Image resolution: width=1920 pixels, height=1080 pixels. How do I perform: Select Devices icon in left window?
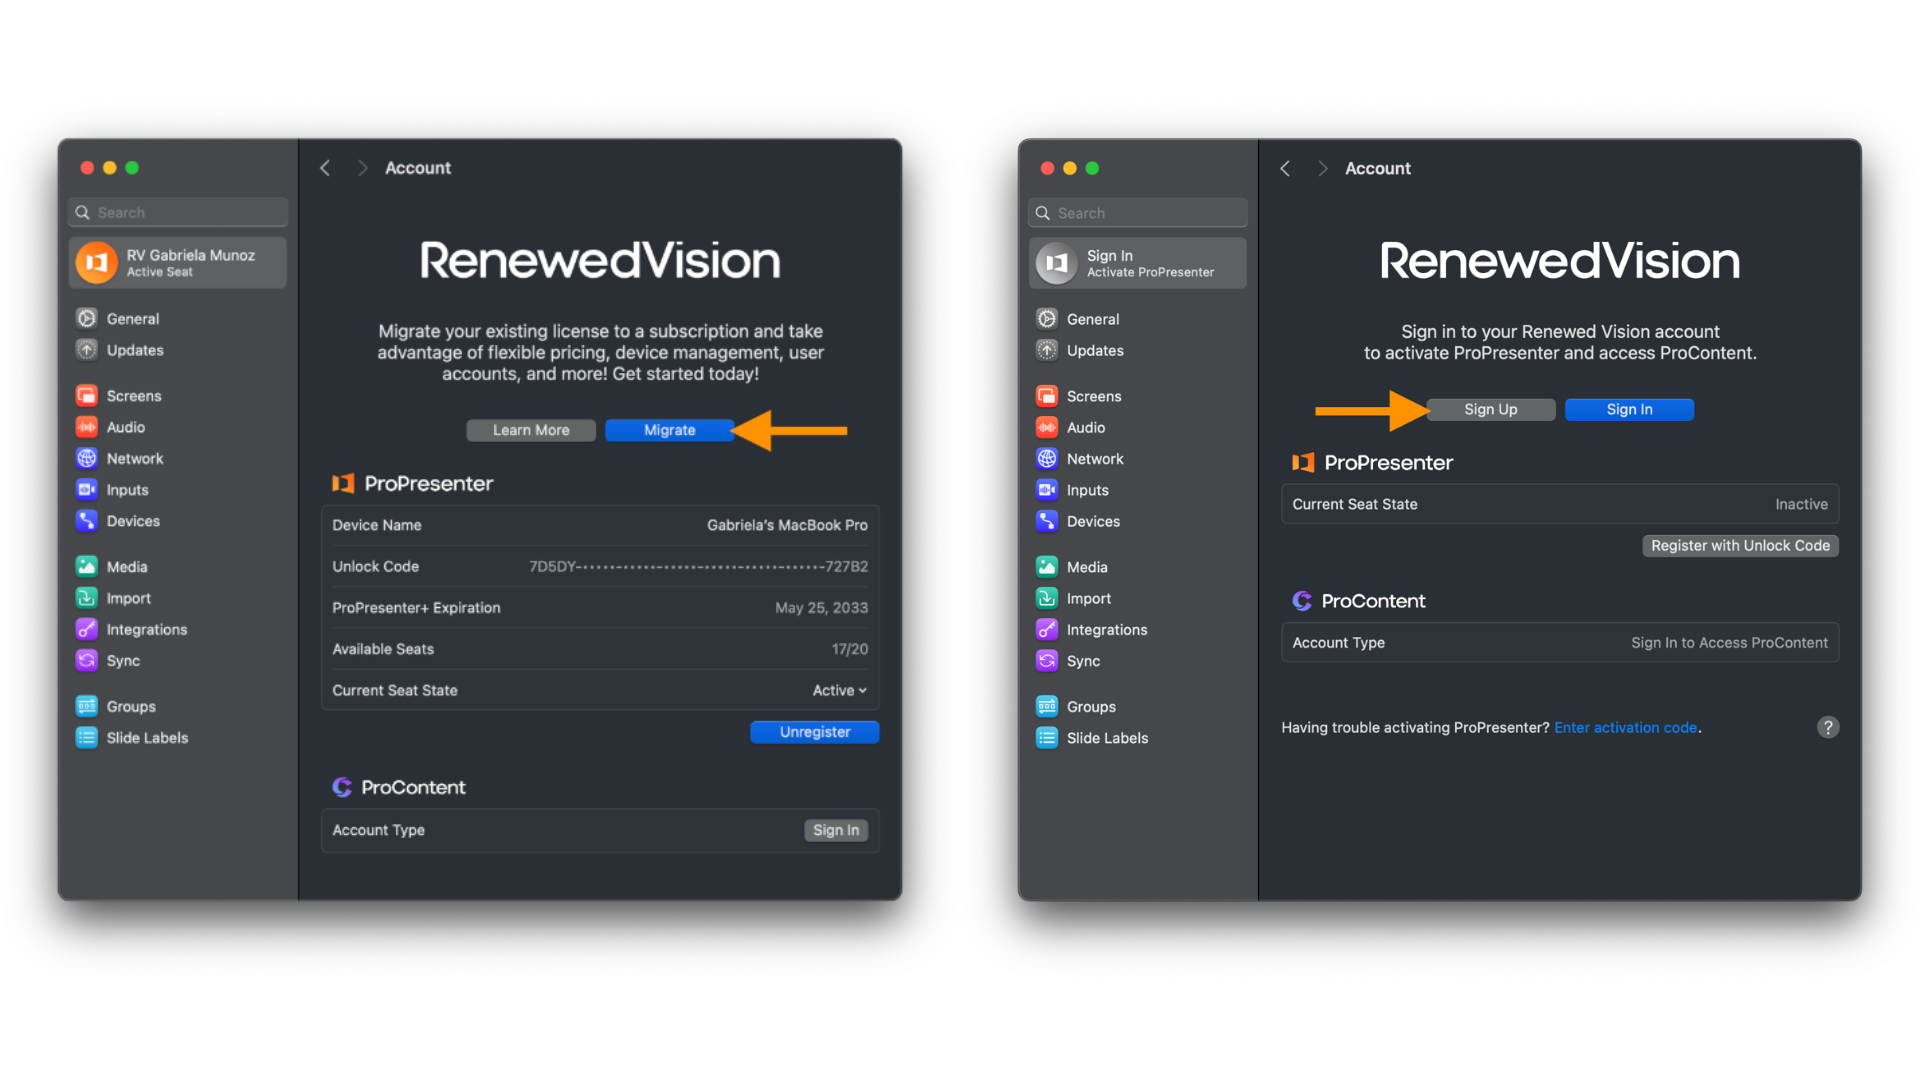click(x=87, y=520)
